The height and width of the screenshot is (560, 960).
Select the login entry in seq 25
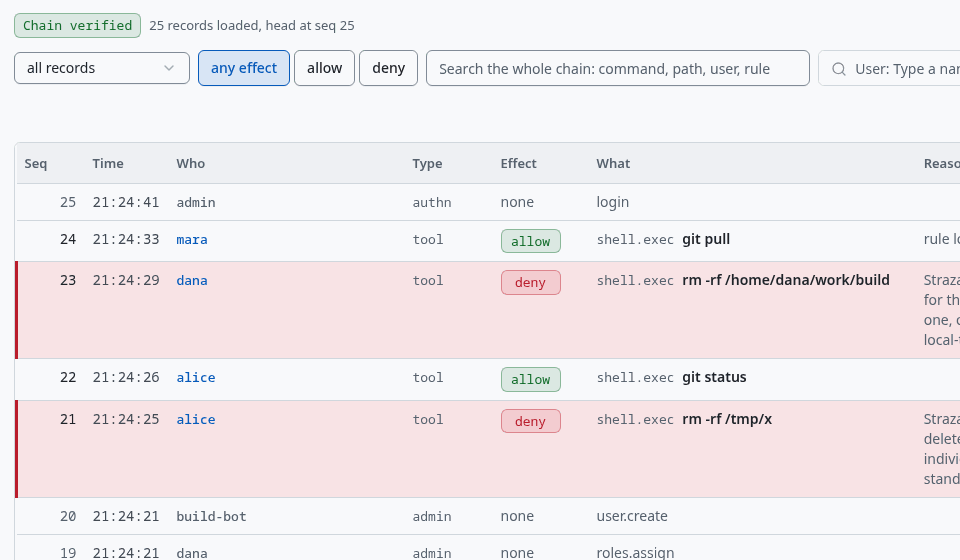click(613, 202)
